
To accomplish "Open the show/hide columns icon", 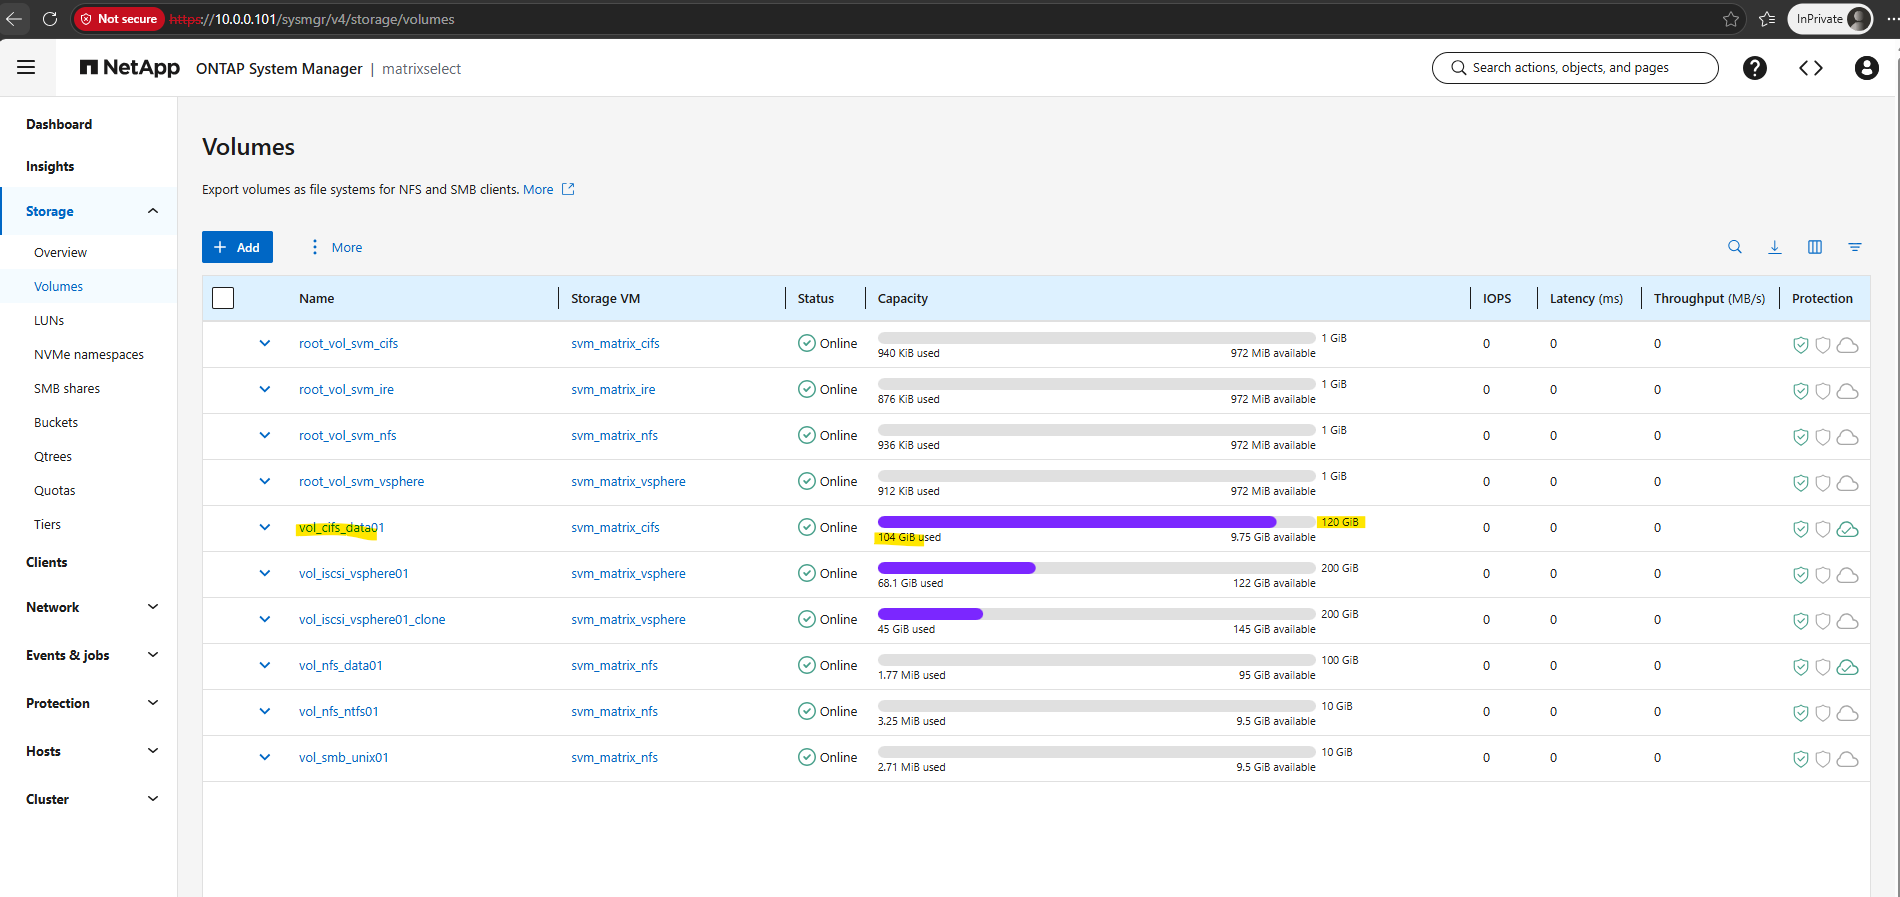I will pyautogui.click(x=1815, y=247).
